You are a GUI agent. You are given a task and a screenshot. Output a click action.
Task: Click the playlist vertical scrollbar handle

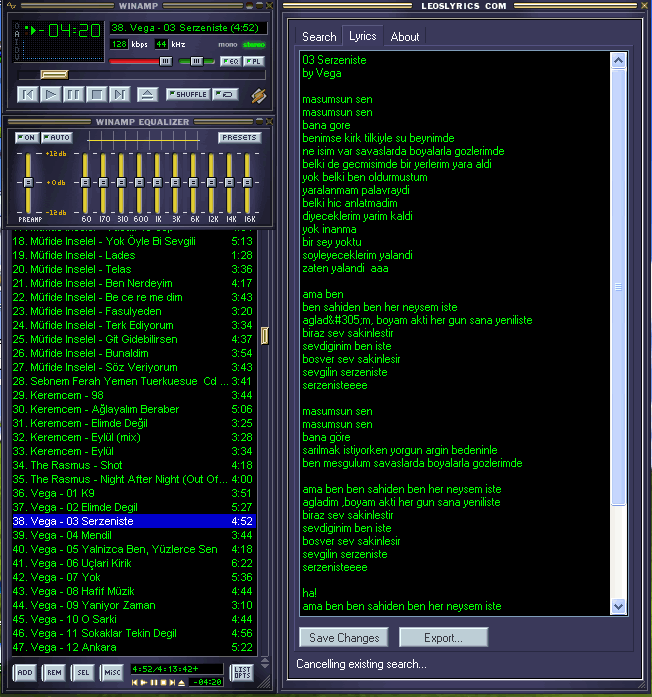pos(264,336)
